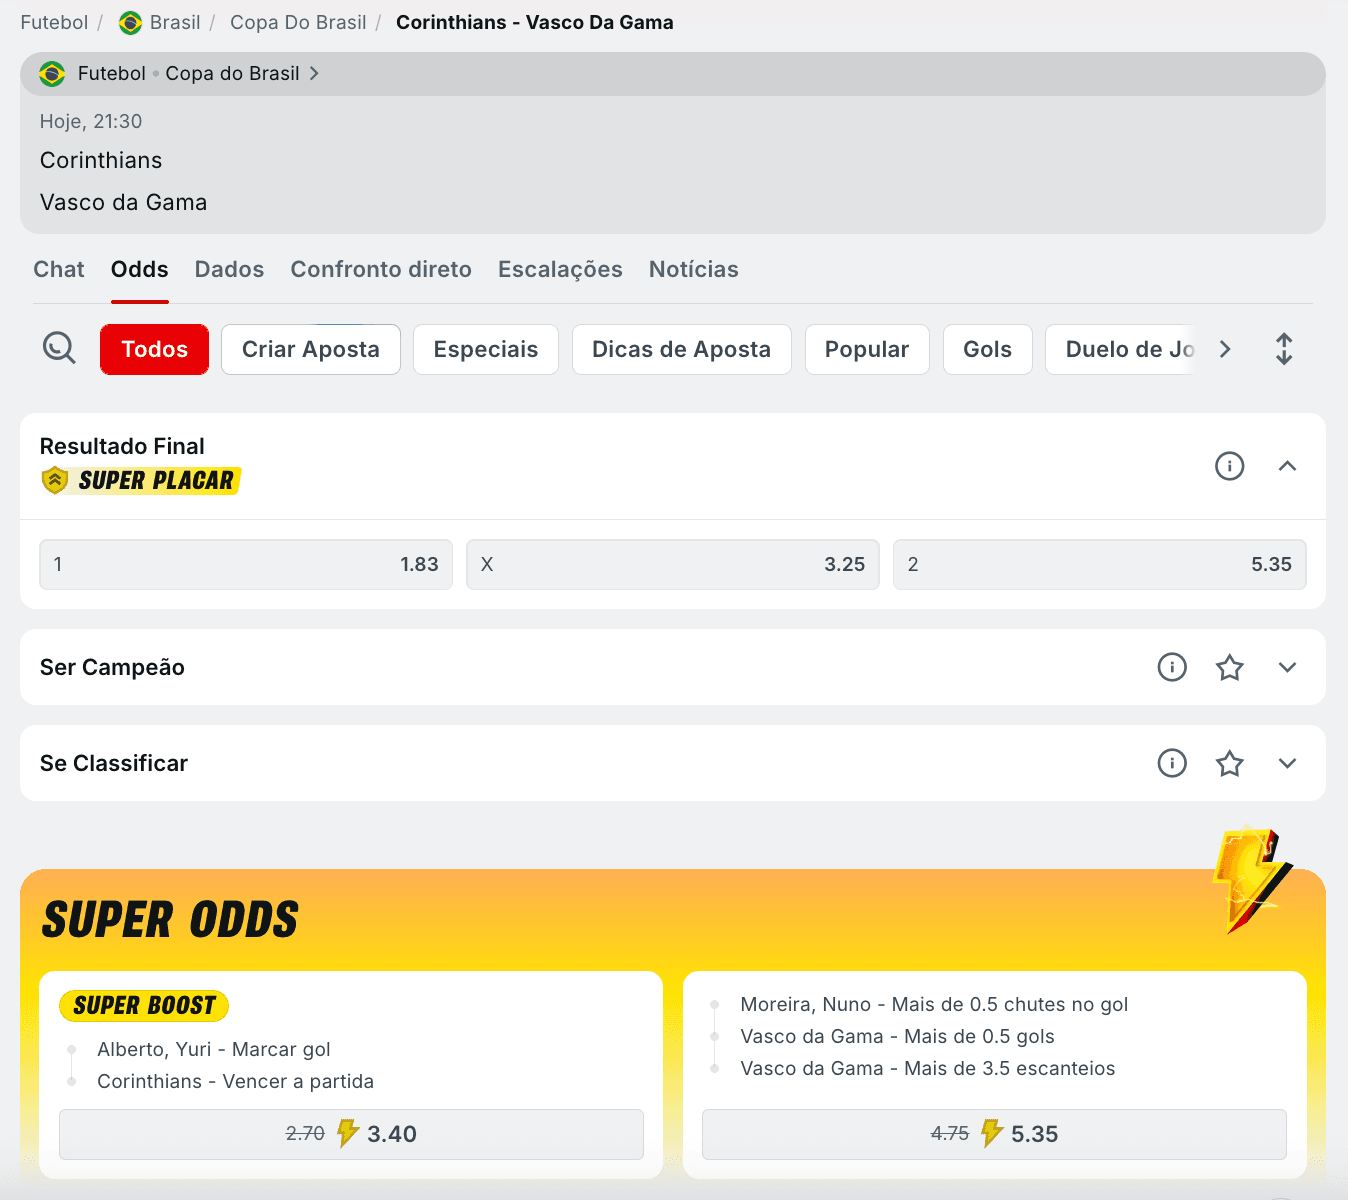The image size is (1348, 1200).
Task: Bet on away win at 5.35
Action: click(x=1100, y=564)
